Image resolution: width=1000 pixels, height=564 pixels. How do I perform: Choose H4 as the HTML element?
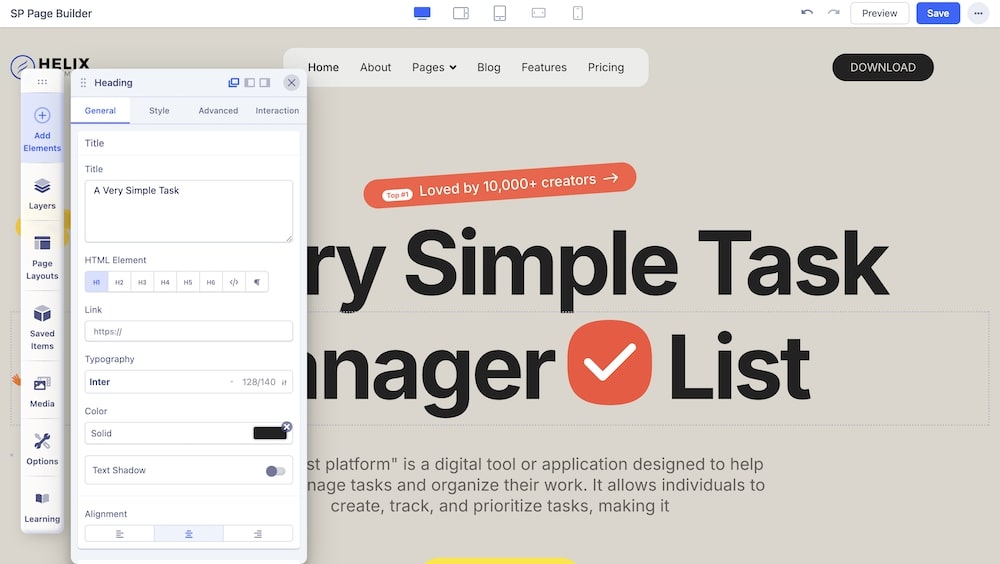pos(165,283)
